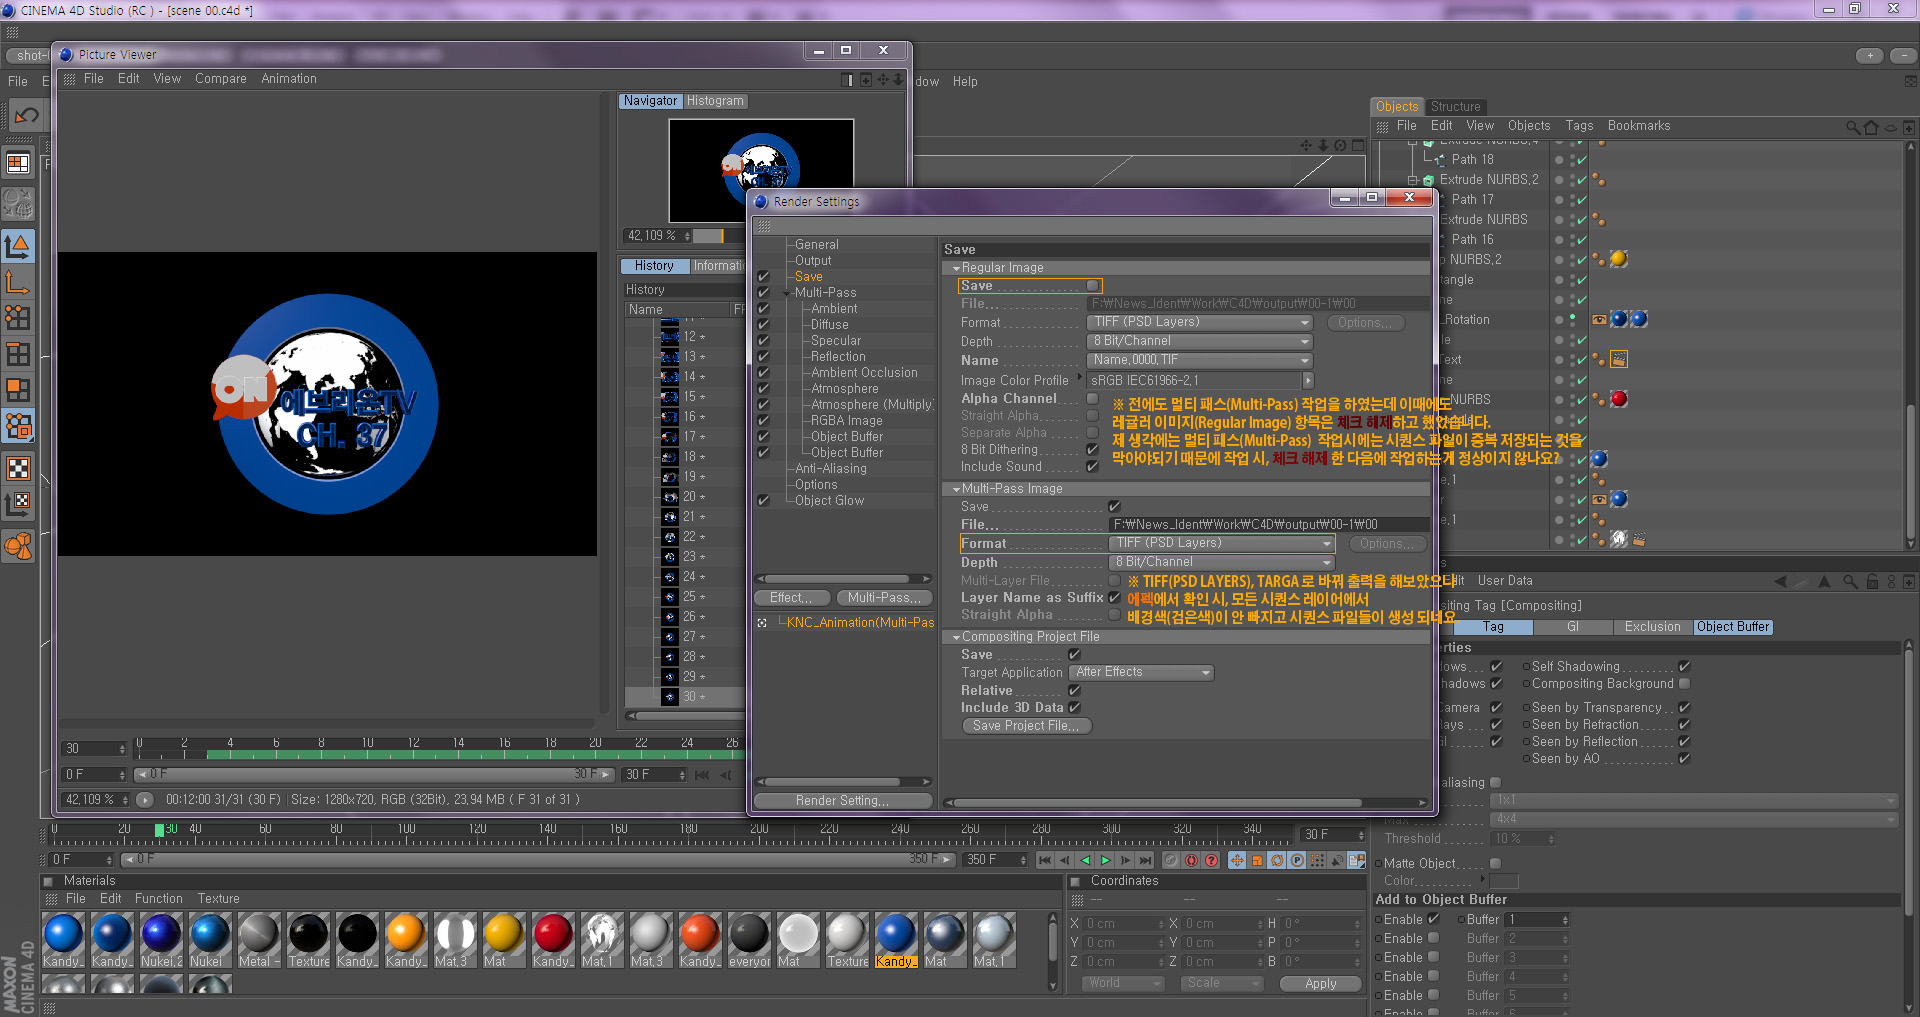
Task: Open Animation menu in Picture Viewer
Action: (289, 79)
